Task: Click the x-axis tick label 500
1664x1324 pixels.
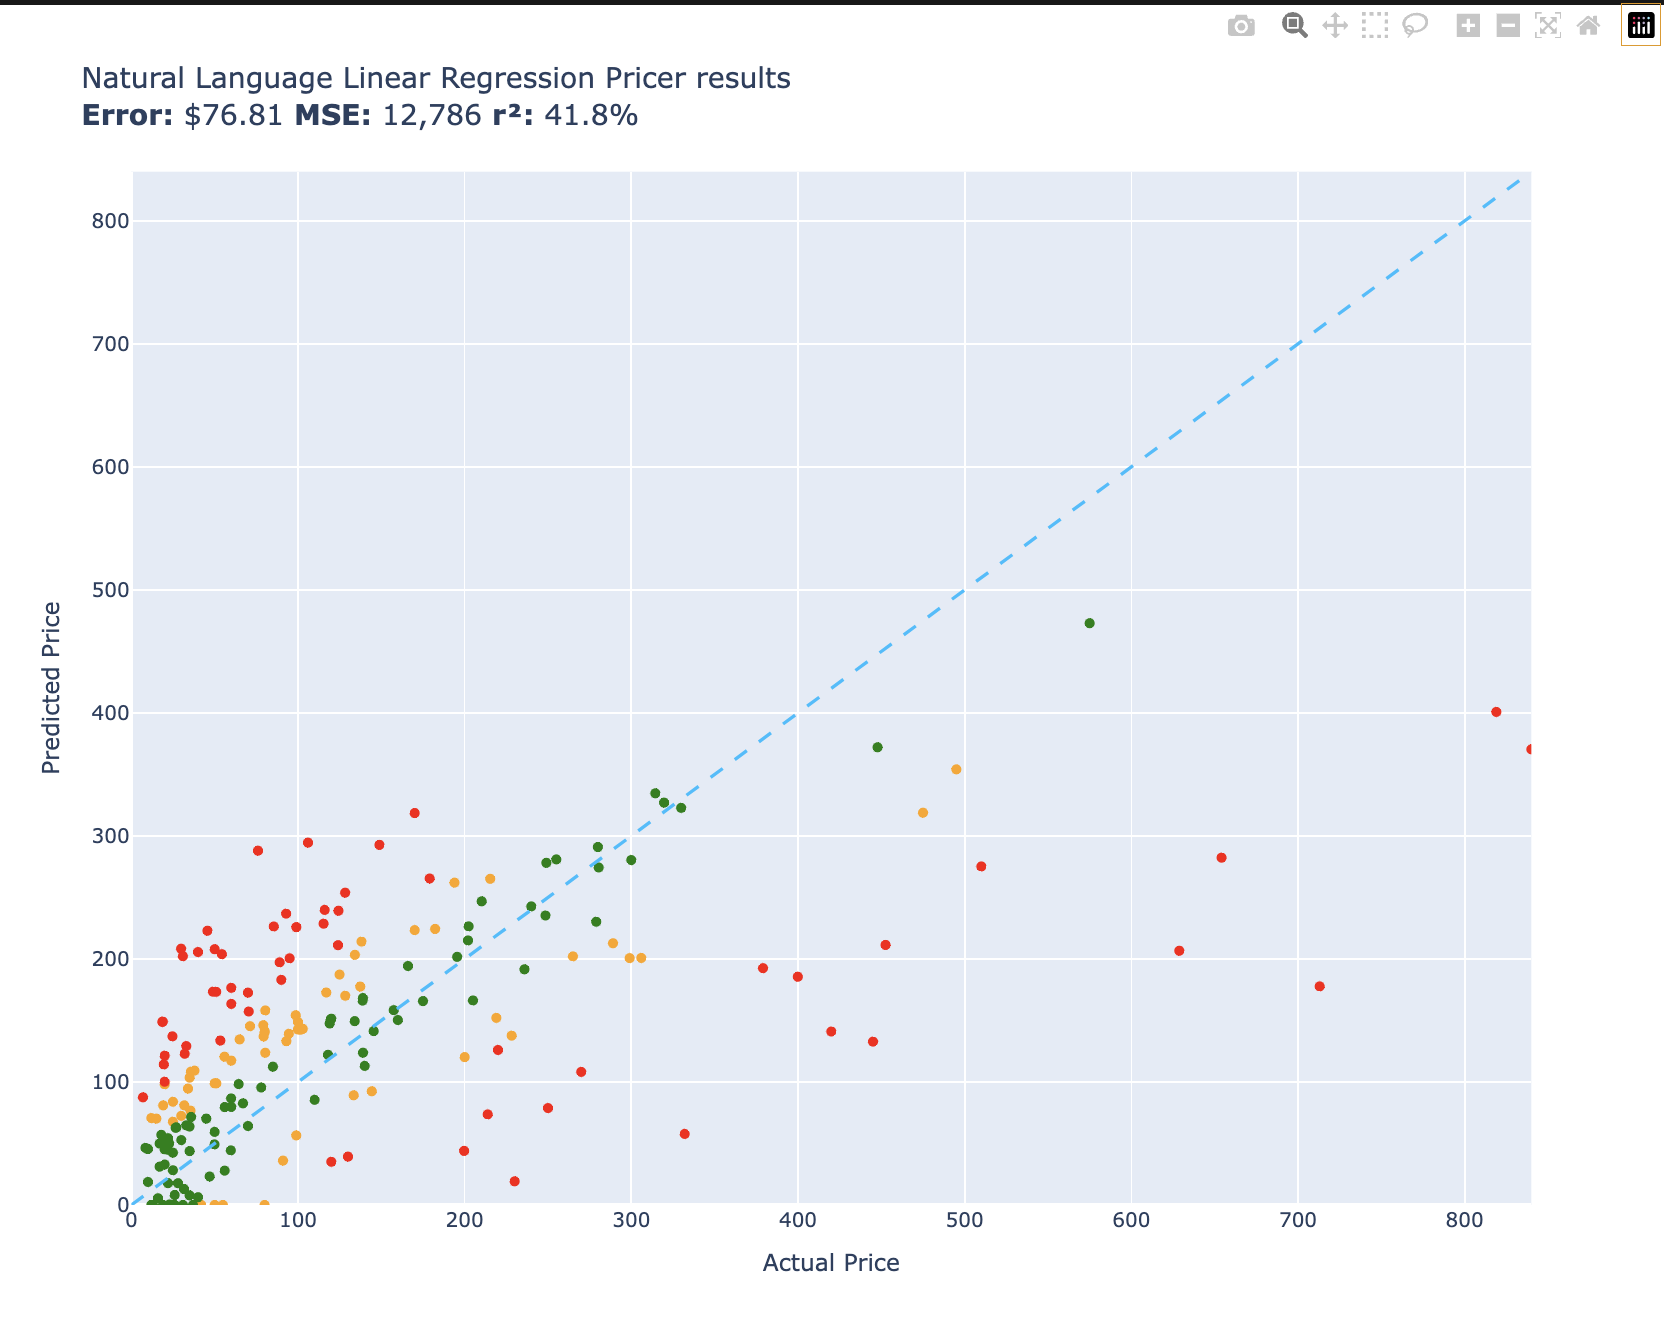Action: (965, 1220)
